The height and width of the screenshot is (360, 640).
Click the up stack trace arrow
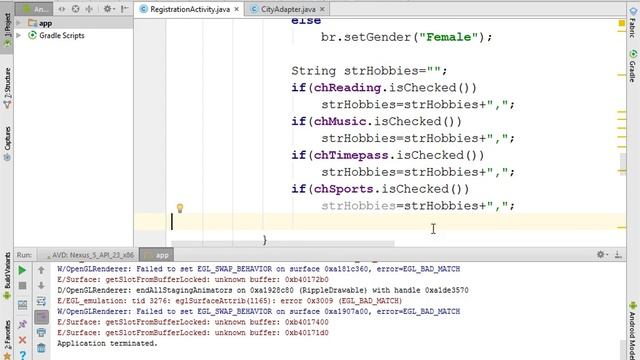tap(41, 270)
